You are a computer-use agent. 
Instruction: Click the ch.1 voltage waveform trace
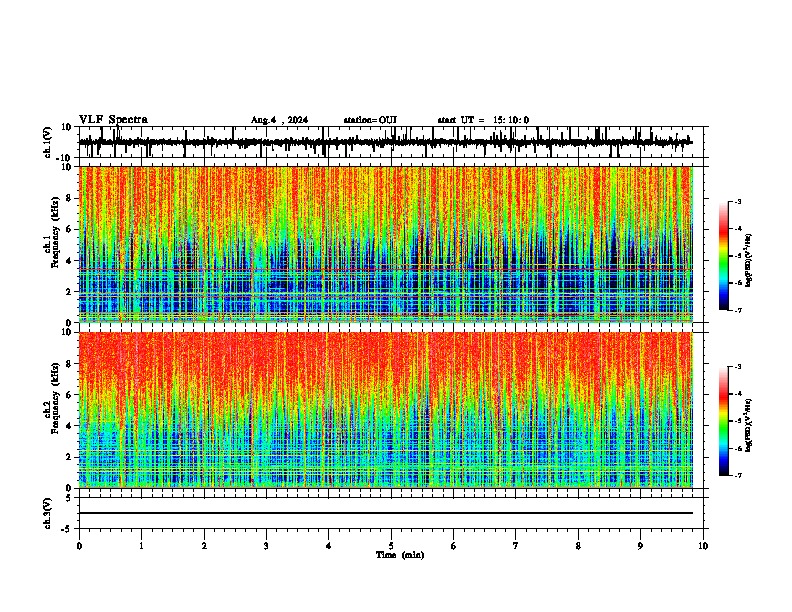point(385,142)
